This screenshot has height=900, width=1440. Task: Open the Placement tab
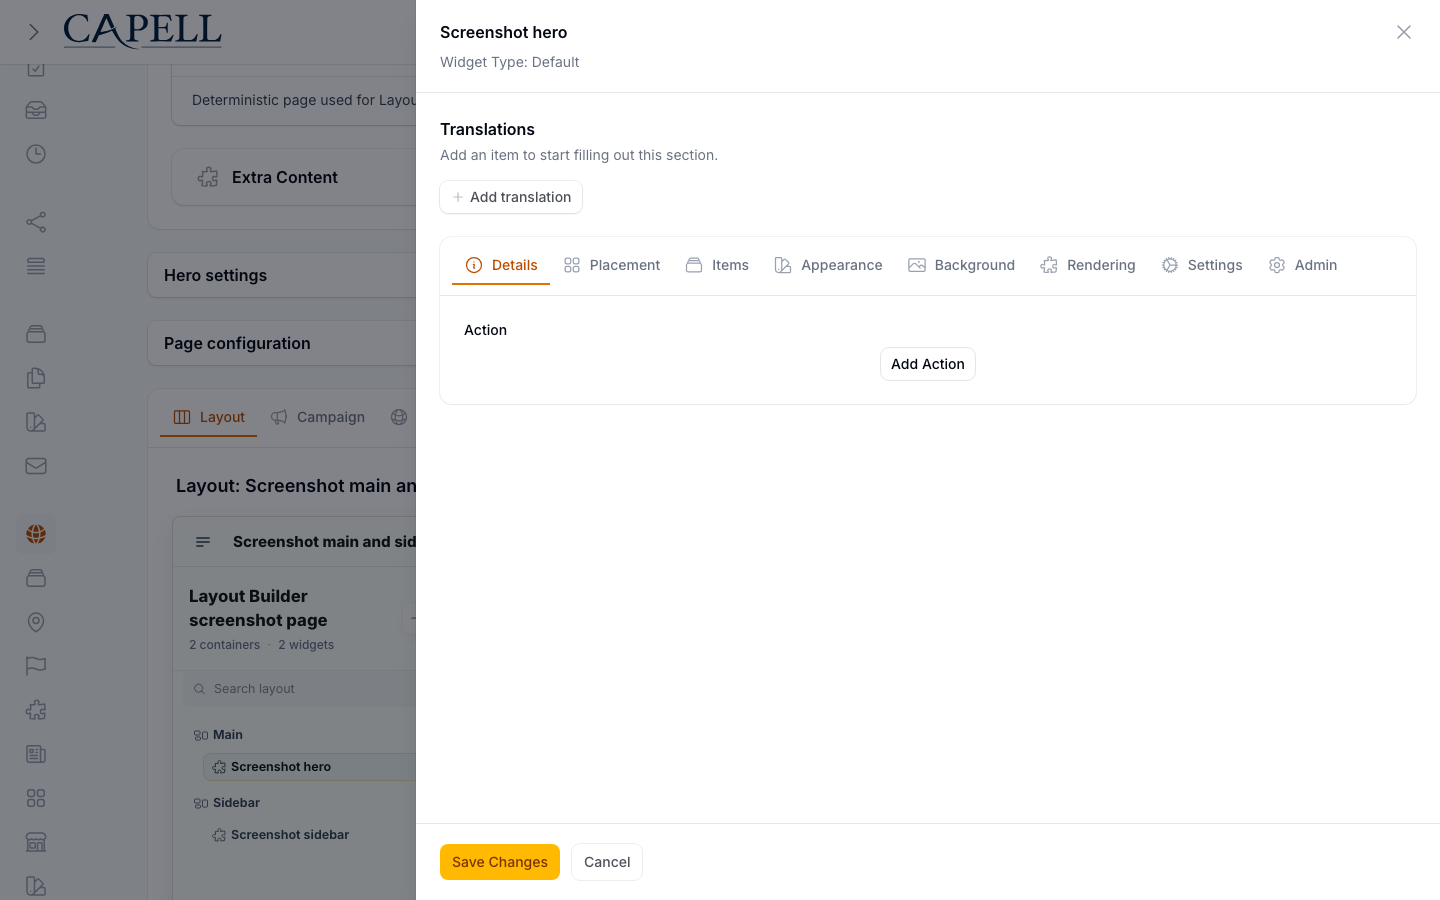pos(612,265)
